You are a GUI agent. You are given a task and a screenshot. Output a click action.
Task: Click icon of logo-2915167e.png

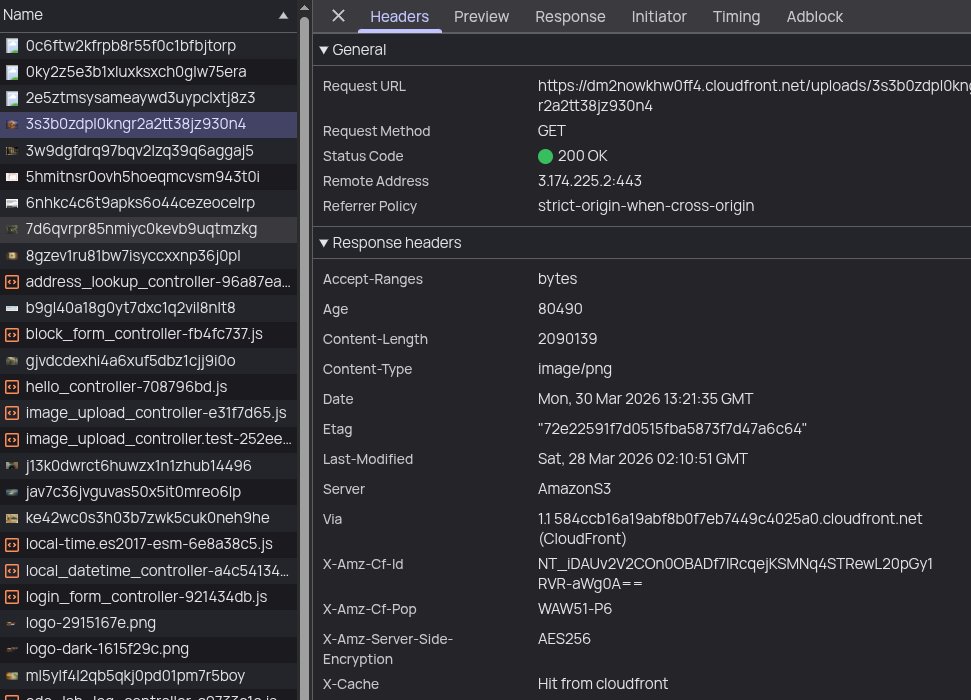(x=12, y=623)
